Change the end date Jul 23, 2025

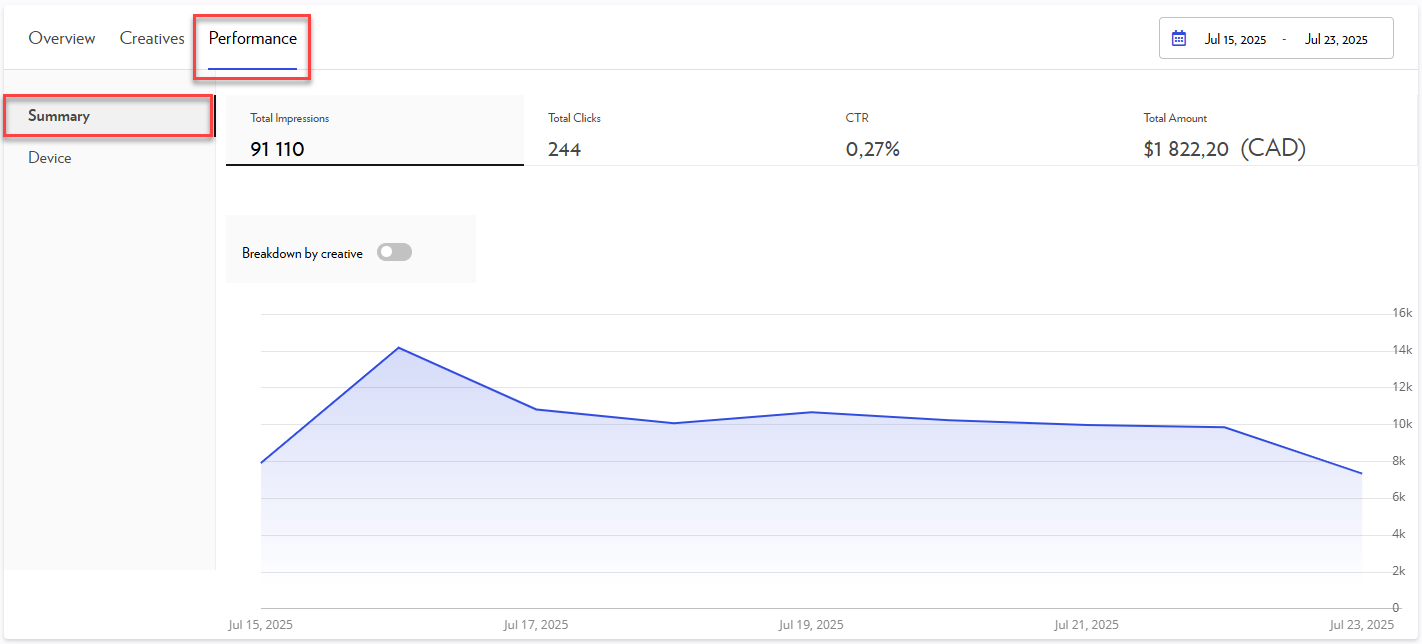click(1336, 40)
